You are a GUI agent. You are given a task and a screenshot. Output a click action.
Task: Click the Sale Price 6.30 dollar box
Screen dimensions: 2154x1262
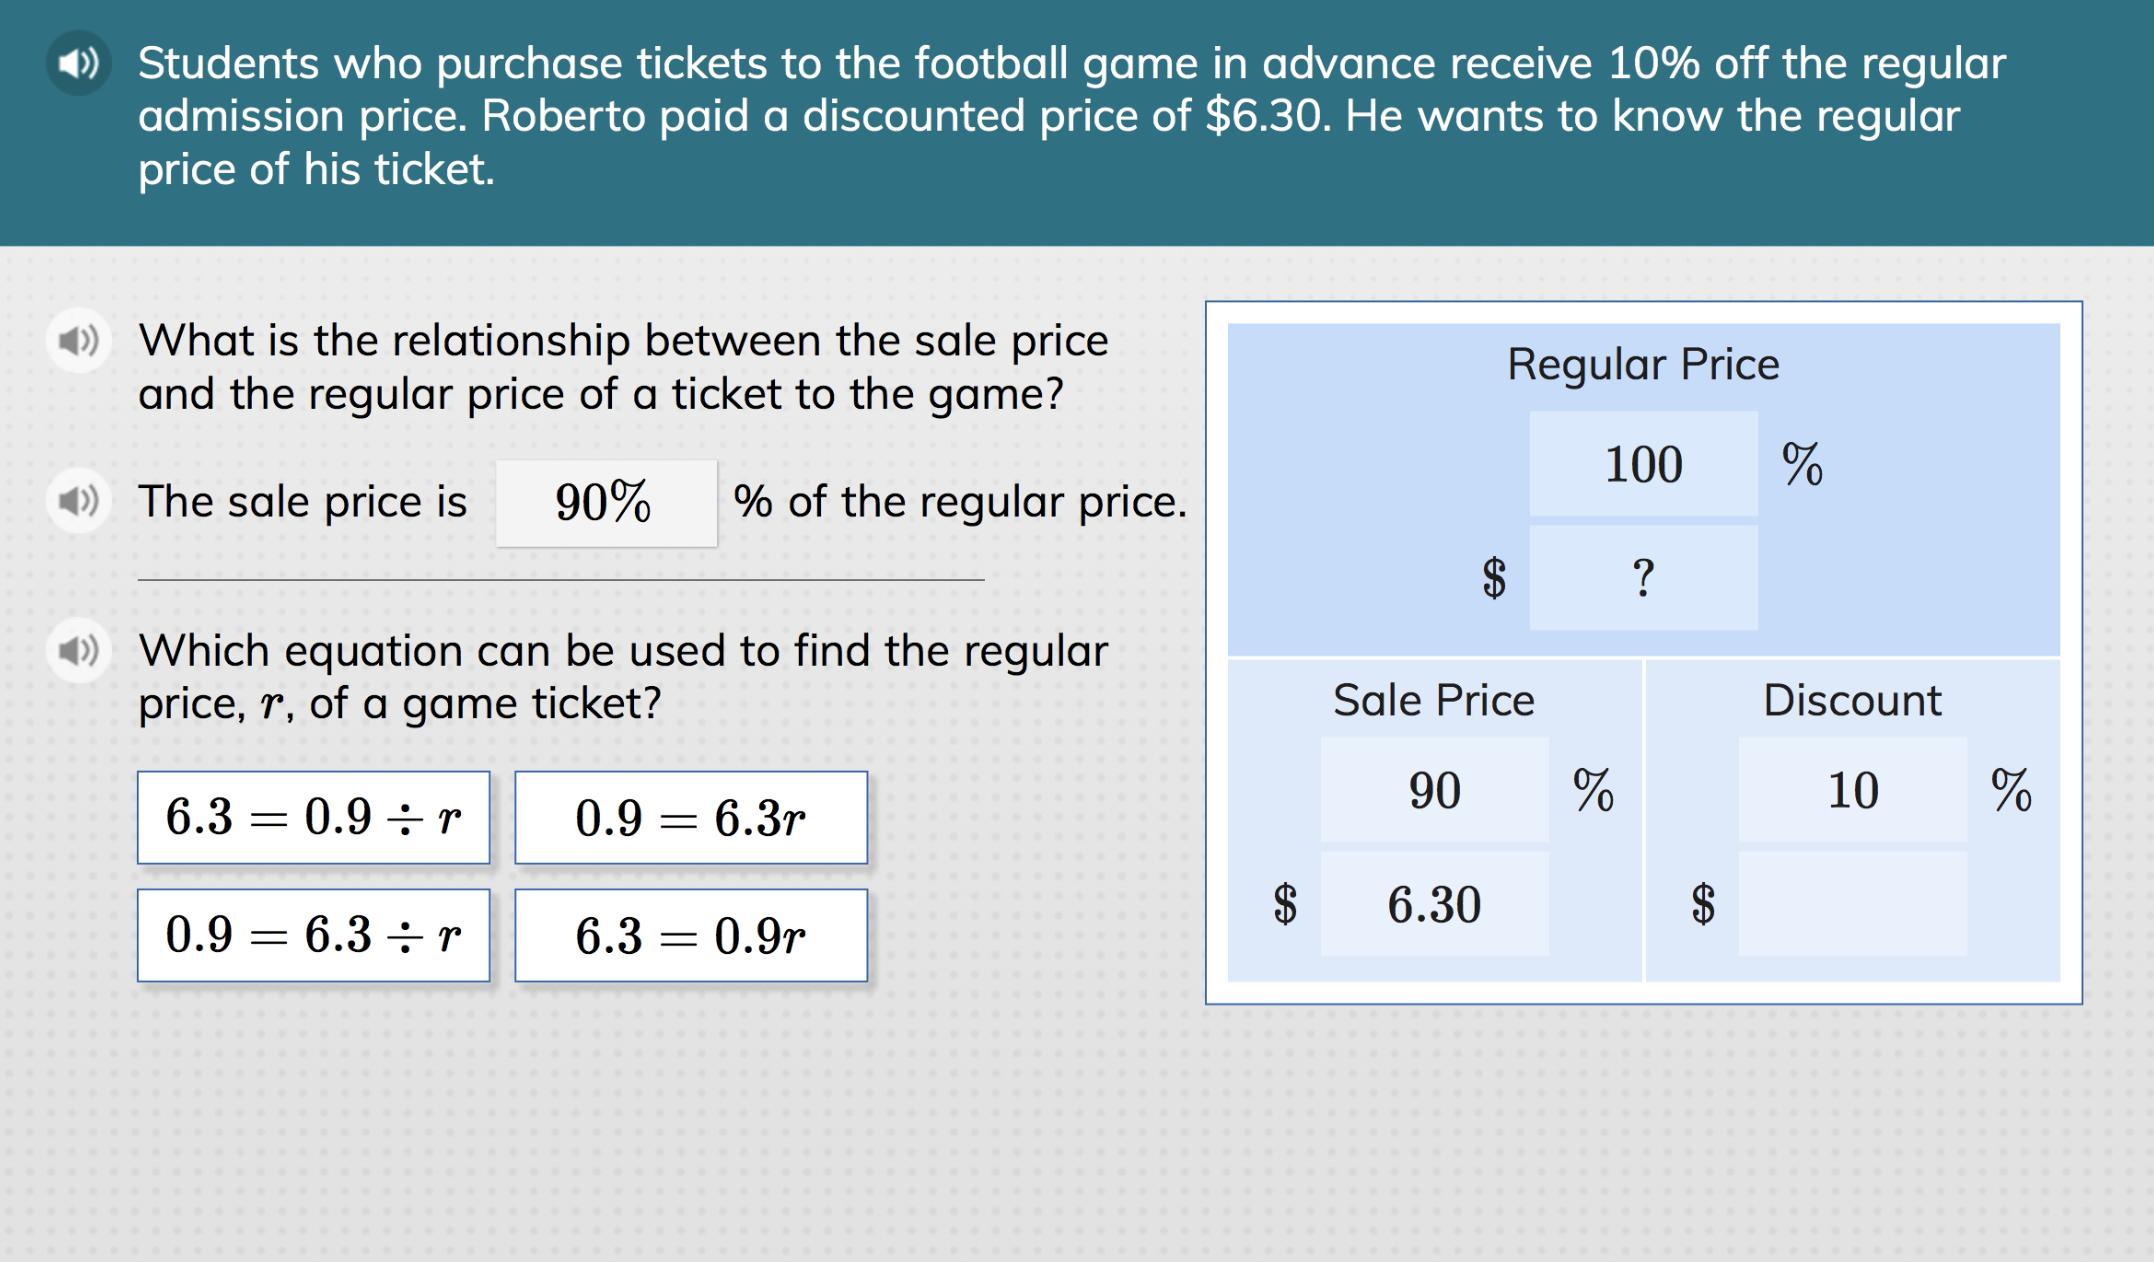[1434, 904]
